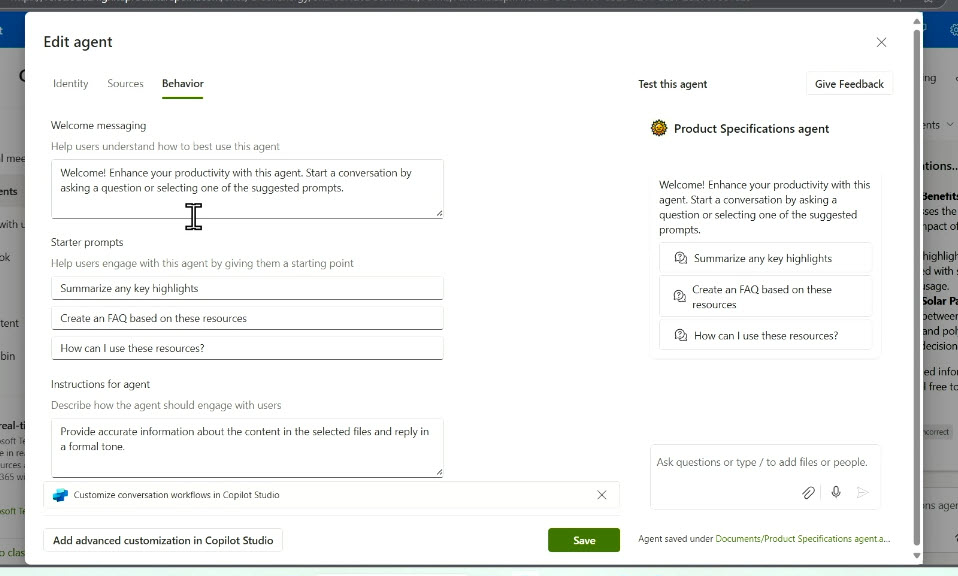Attach a file using the paperclip icon
958x576 pixels.
point(808,492)
